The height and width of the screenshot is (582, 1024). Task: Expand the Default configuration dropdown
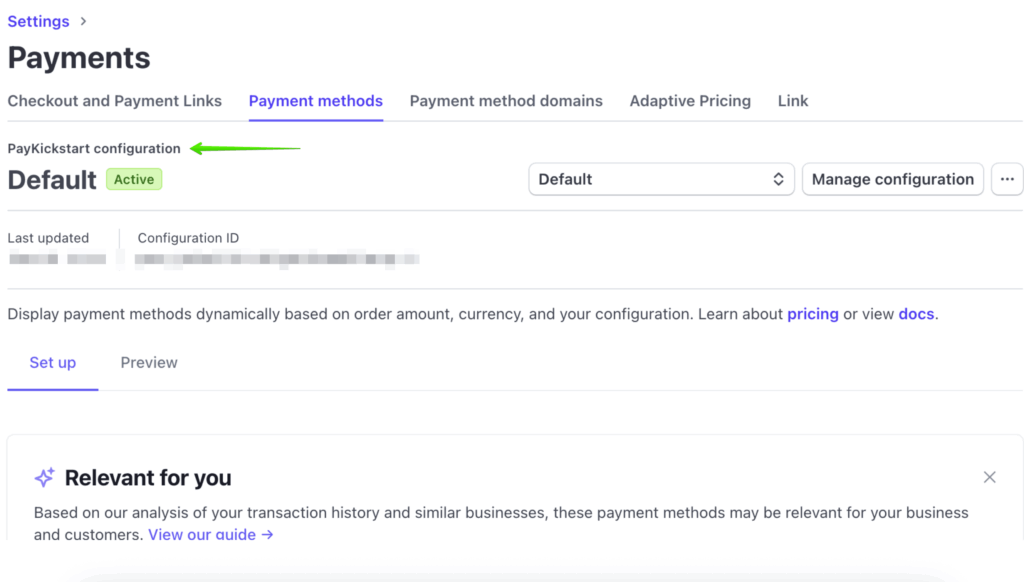tap(660, 180)
